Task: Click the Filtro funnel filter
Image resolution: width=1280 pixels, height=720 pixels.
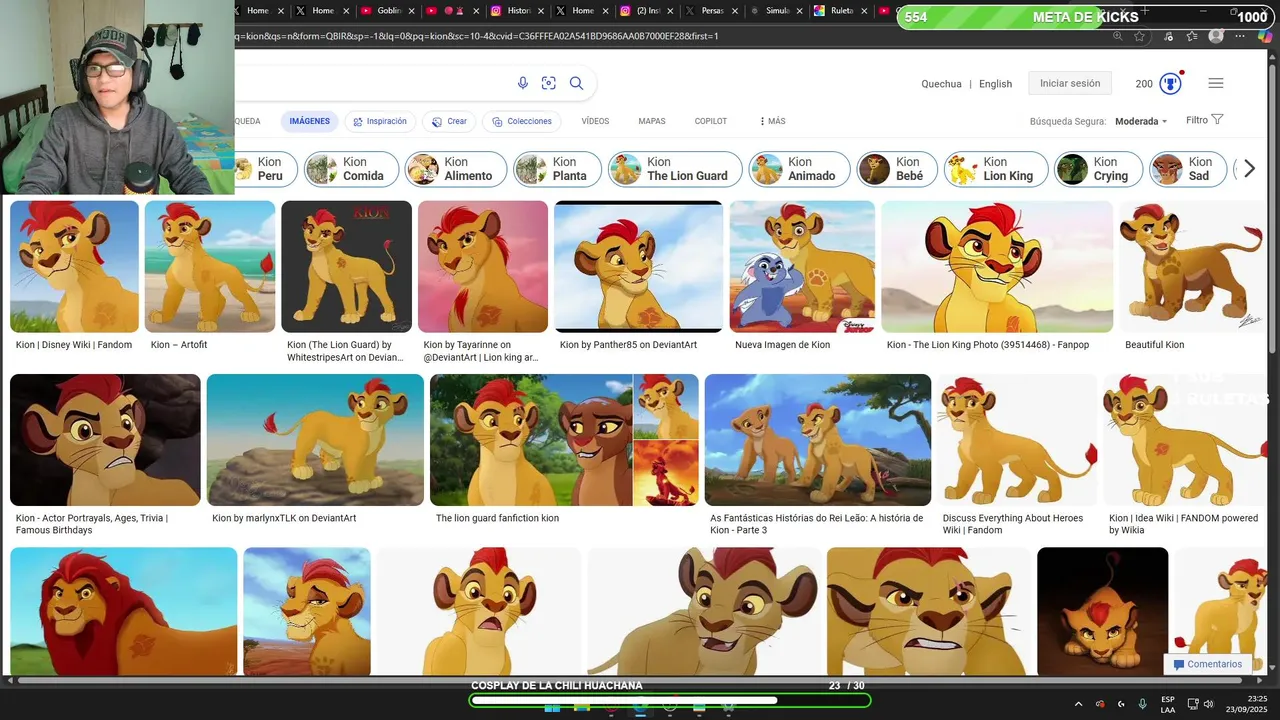Action: (1205, 120)
